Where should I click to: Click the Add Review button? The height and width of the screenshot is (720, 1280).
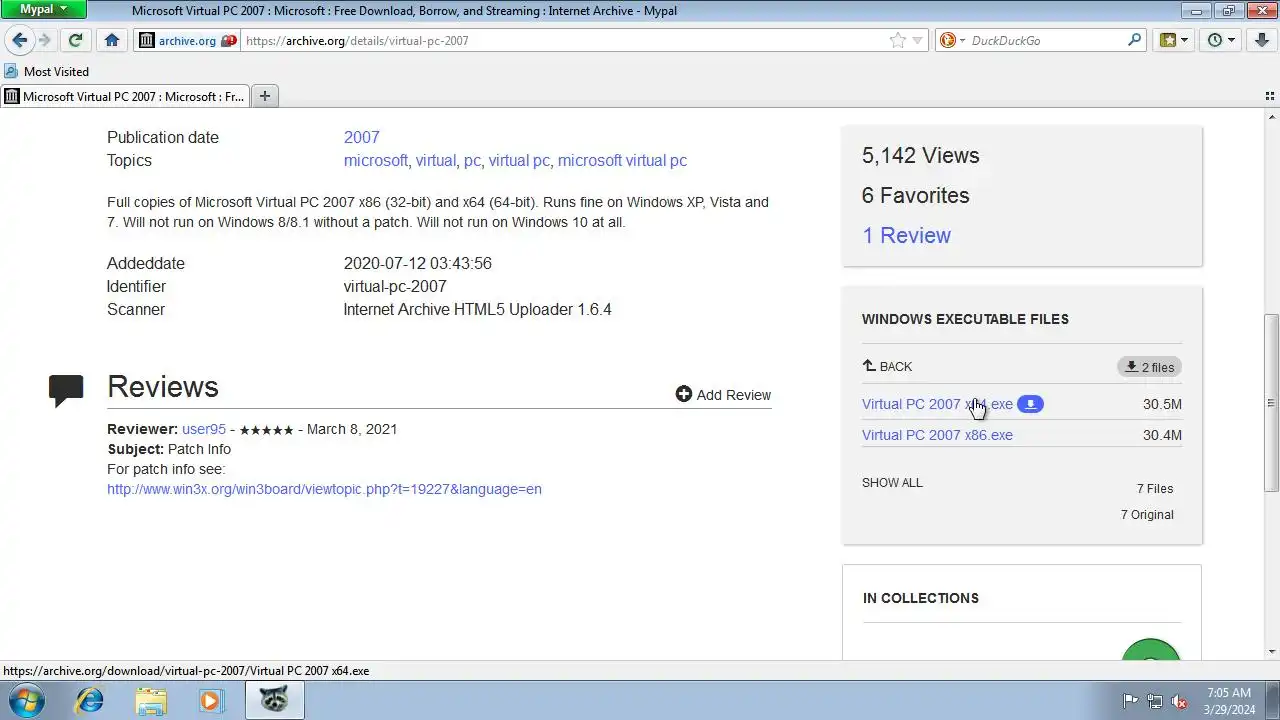pyautogui.click(x=723, y=395)
